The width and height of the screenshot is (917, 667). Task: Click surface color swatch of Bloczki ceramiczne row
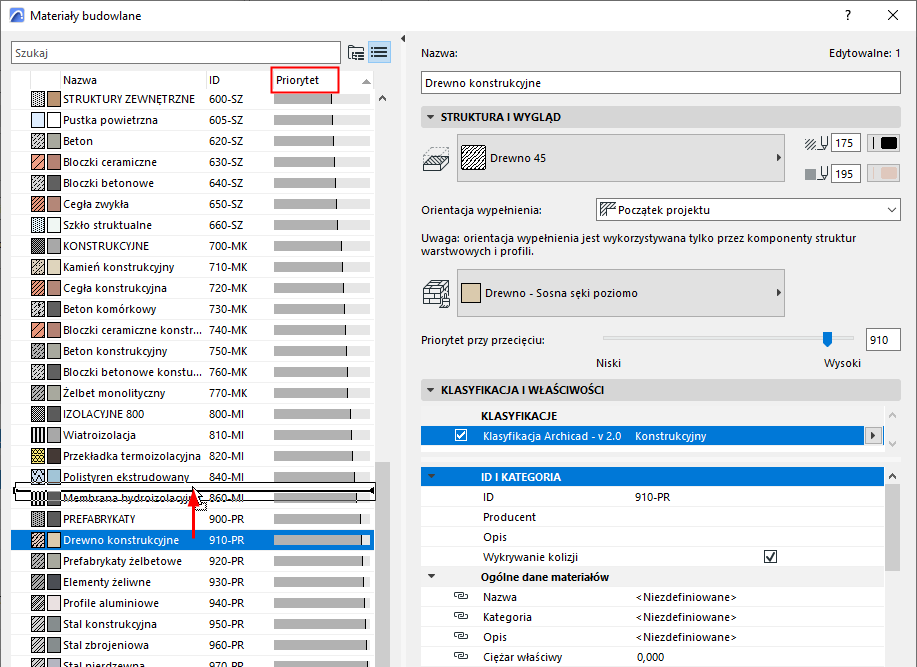coord(54,162)
